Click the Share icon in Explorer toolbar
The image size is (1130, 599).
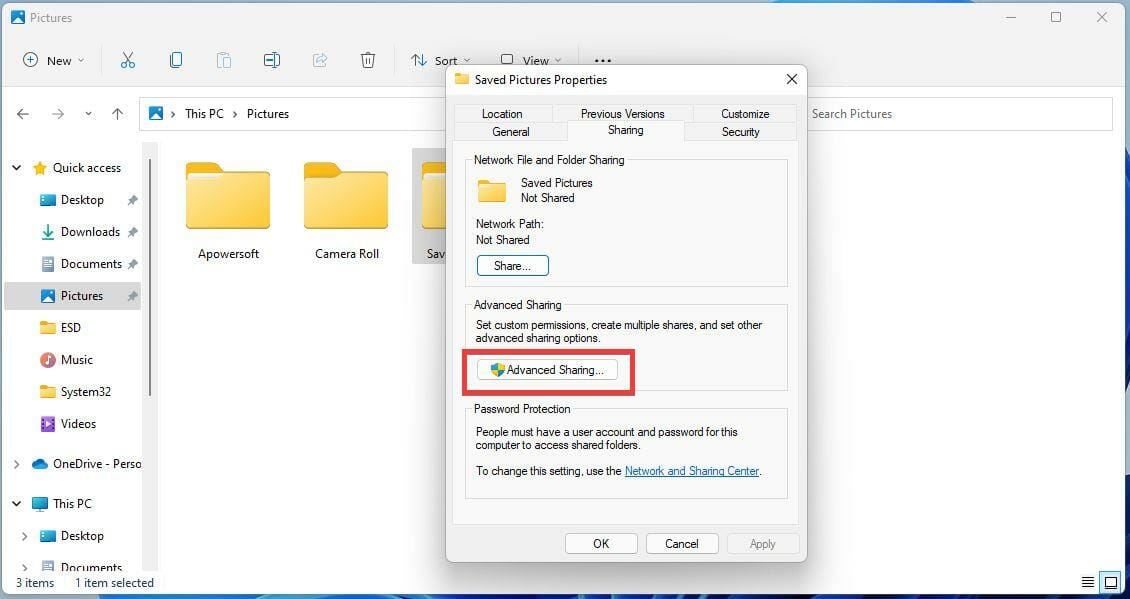pos(320,61)
